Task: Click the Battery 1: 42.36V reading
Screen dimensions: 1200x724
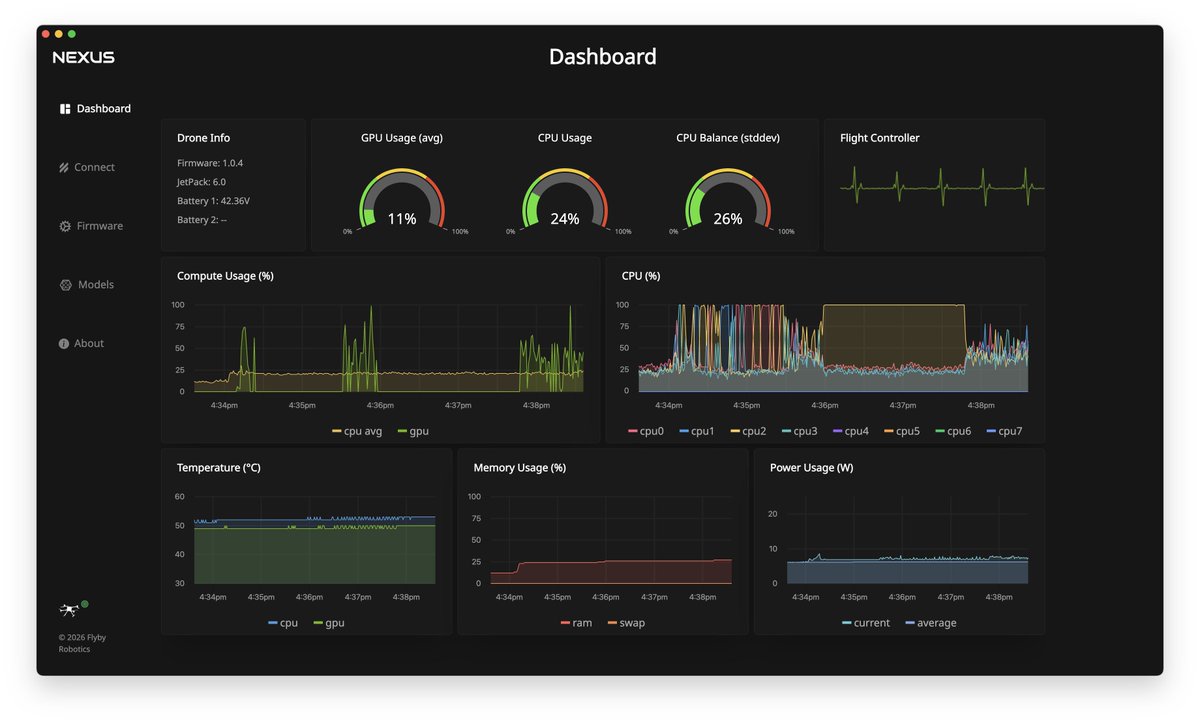Action: (x=213, y=201)
